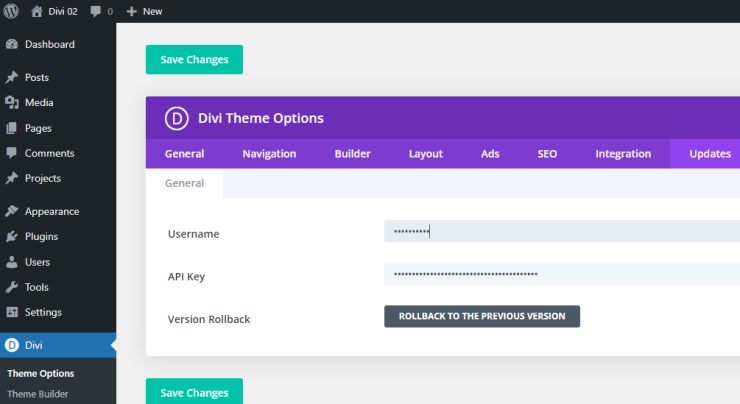Click the plus icon beside New
The height and width of the screenshot is (404, 740).
pos(132,11)
